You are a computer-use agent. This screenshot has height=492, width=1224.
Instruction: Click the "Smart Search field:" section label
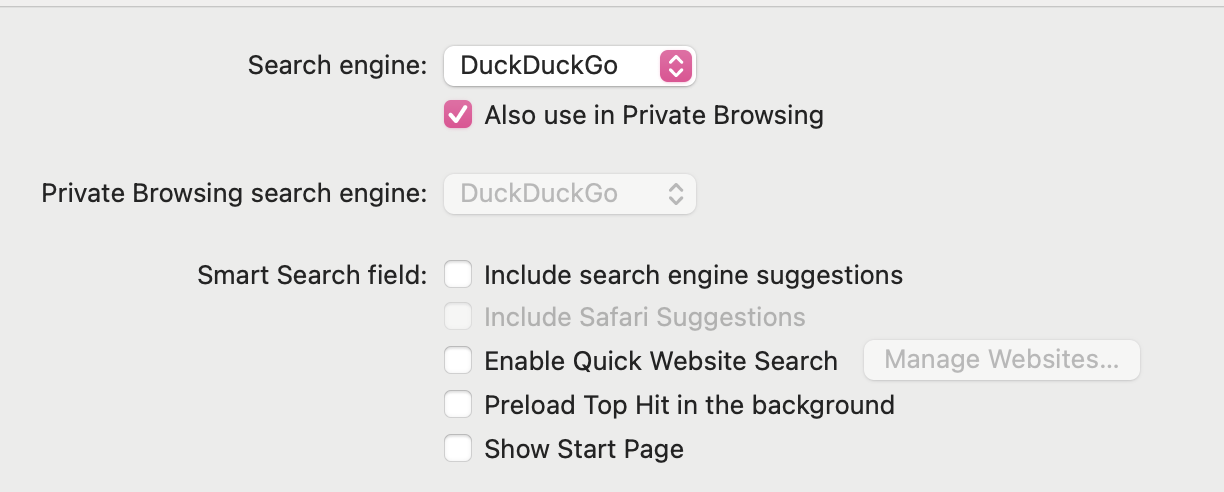(312, 275)
